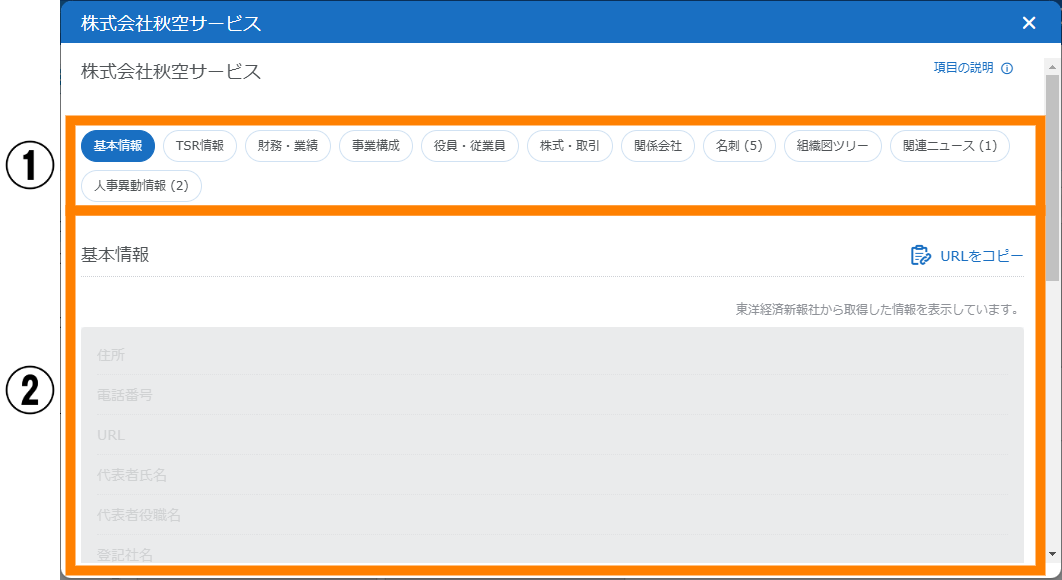Open the 関係会社 tab

pos(658,146)
